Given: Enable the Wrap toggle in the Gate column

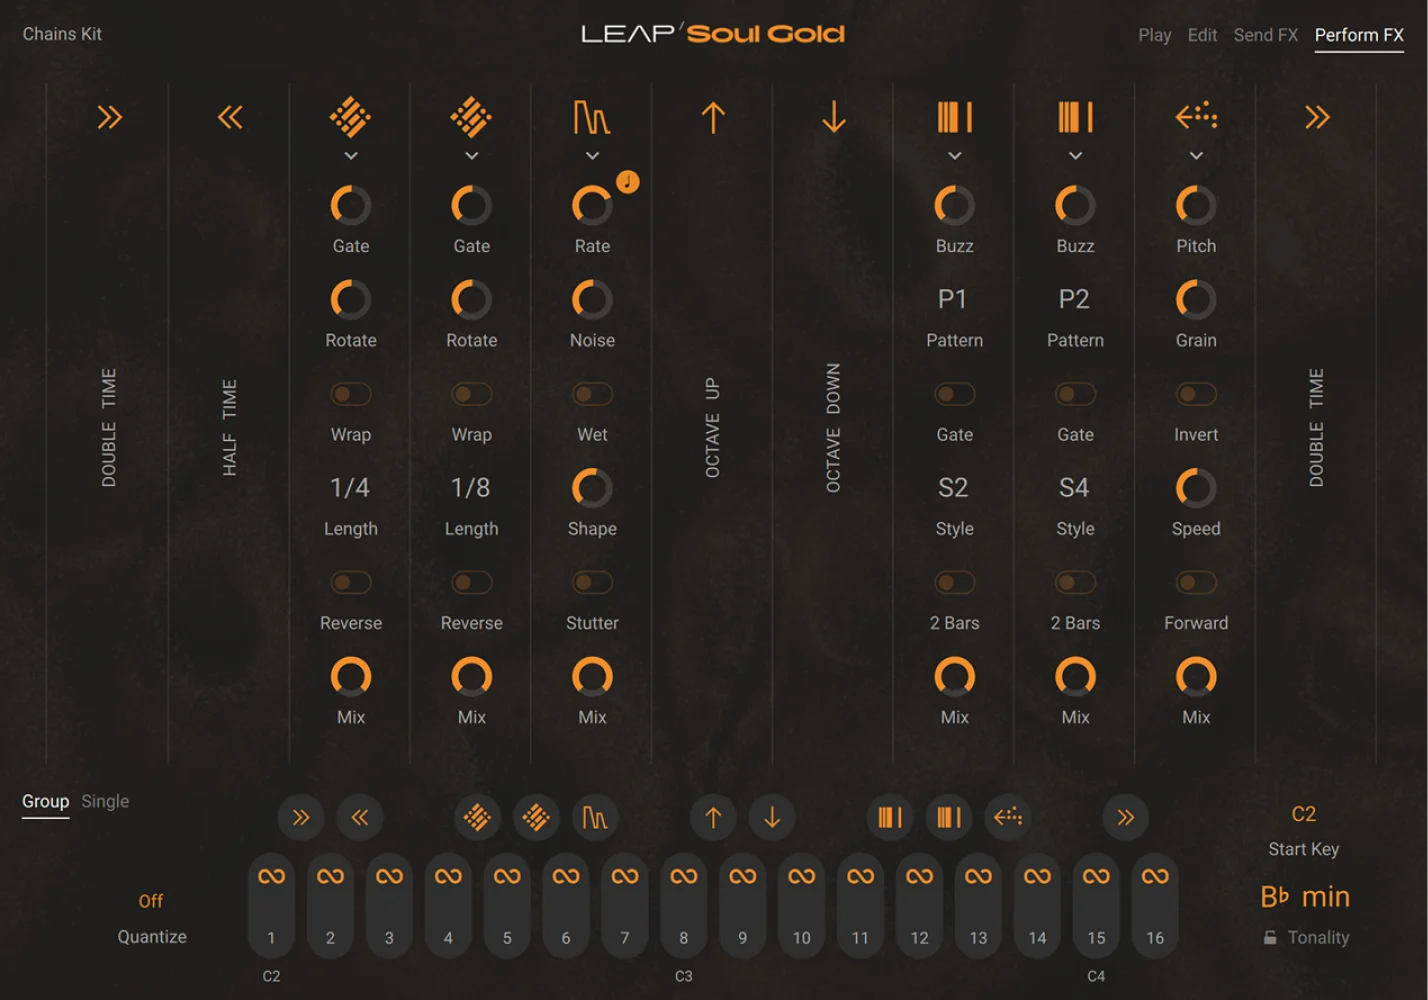Looking at the screenshot, I should tap(350, 394).
